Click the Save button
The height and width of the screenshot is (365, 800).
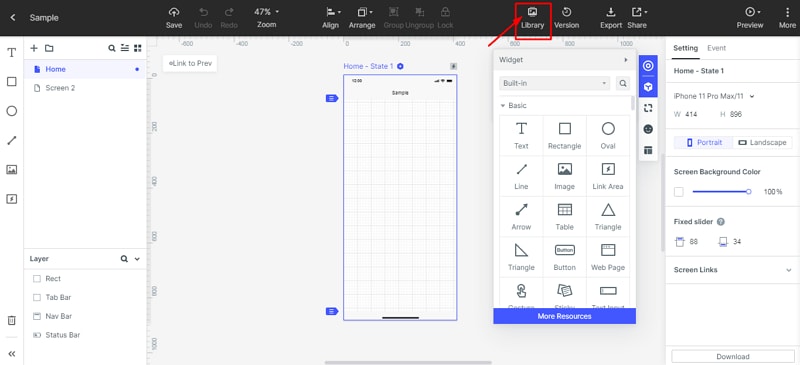[174, 17]
